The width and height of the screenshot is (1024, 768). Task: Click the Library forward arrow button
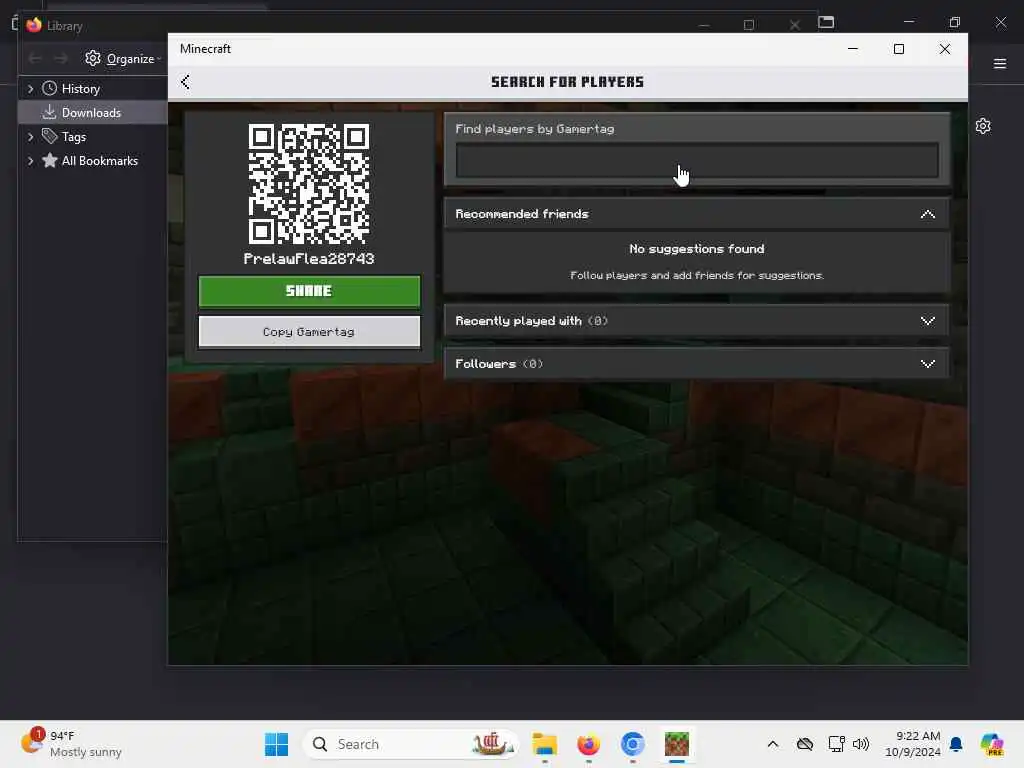(61, 59)
